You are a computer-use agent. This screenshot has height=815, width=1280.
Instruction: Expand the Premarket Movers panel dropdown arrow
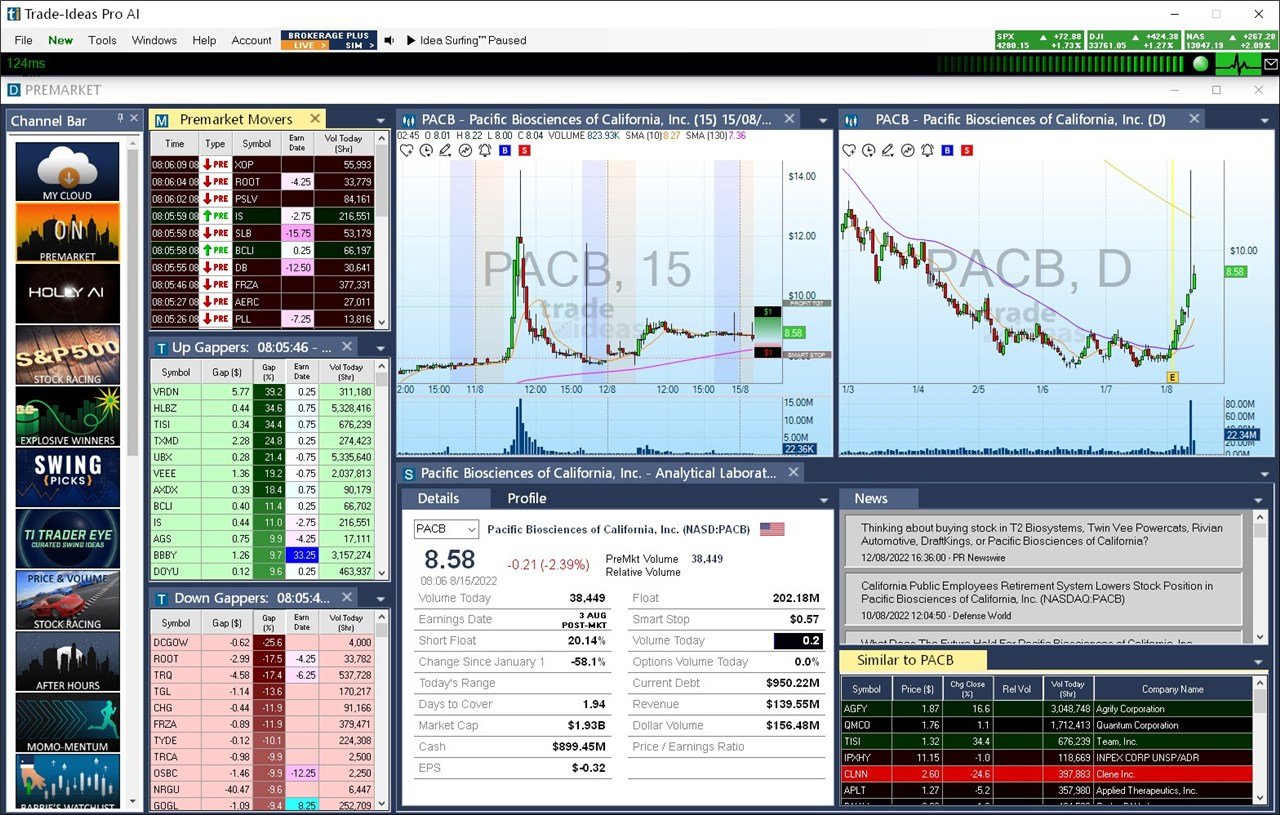click(x=380, y=121)
